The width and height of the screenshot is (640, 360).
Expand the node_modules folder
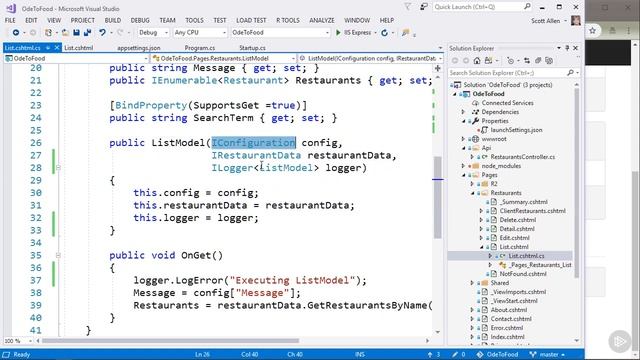pos(463,166)
